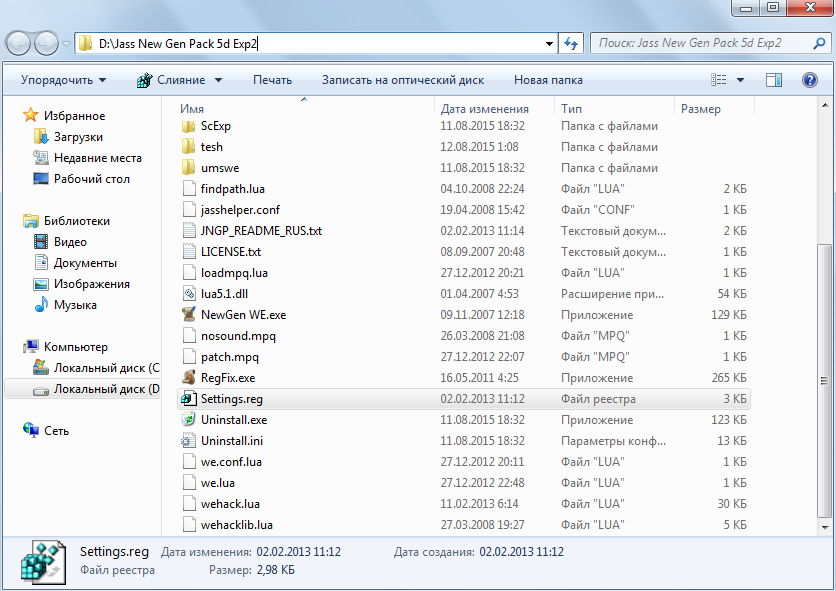This screenshot has width=836, height=591.
Task: Sort by Дата изменения column header
Action: (485, 109)
